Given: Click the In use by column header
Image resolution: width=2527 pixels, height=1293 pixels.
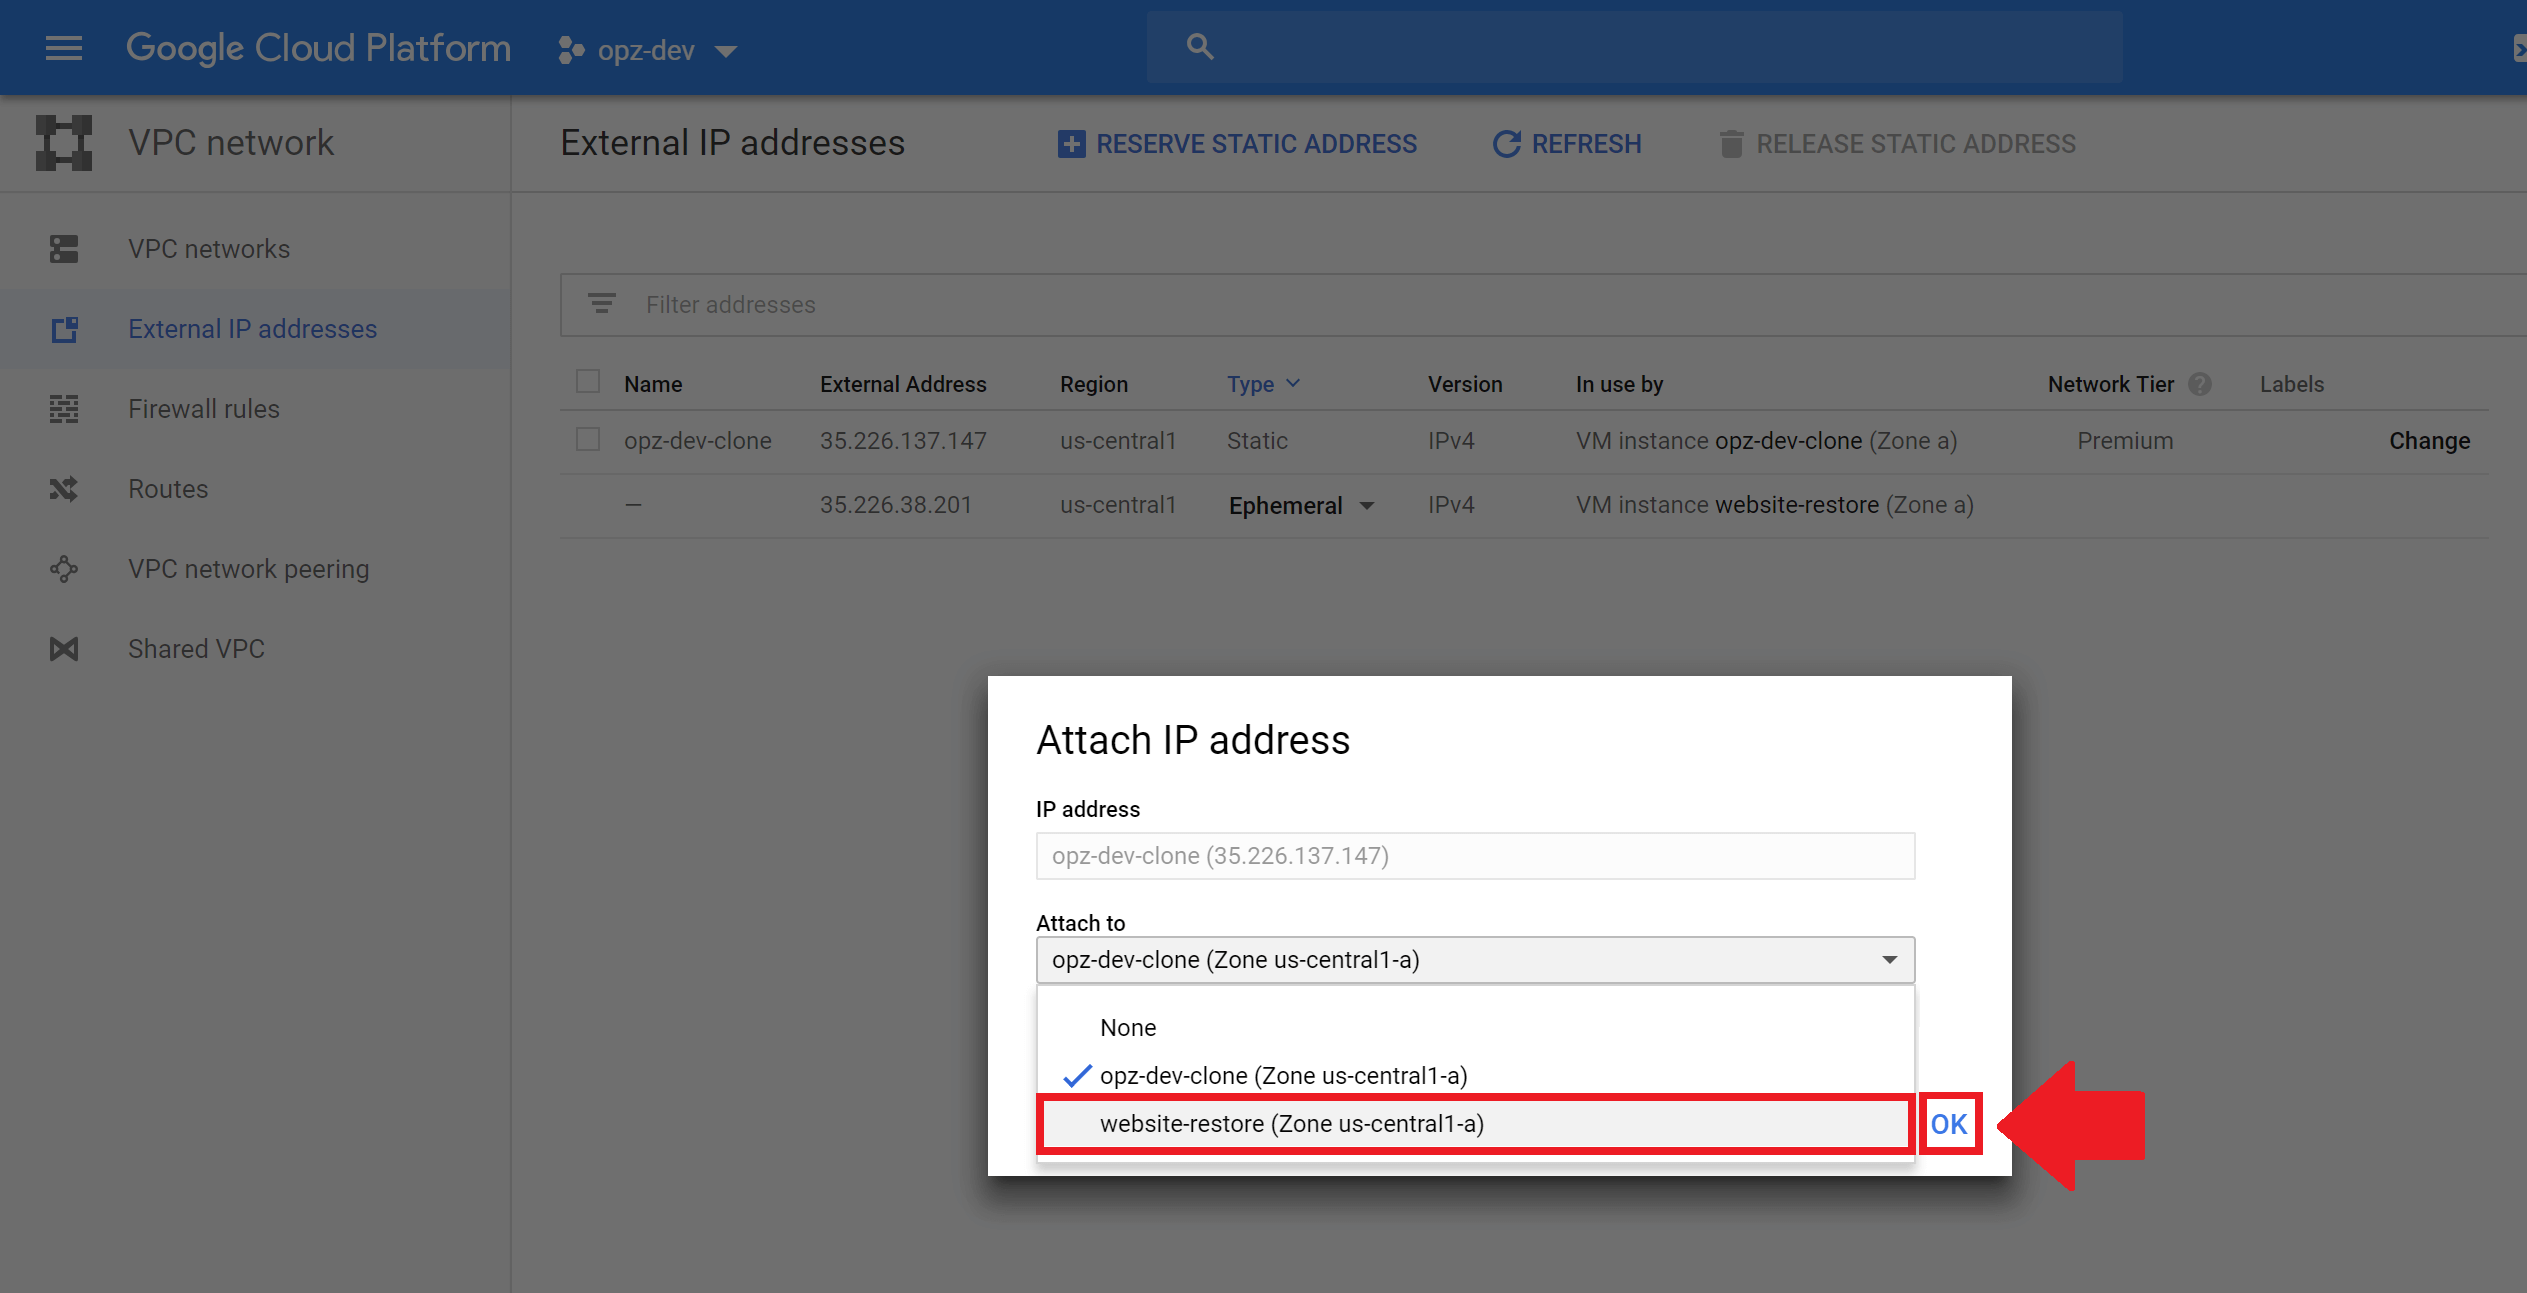Looking at the screenshot, I should [x=1619, y=384].
